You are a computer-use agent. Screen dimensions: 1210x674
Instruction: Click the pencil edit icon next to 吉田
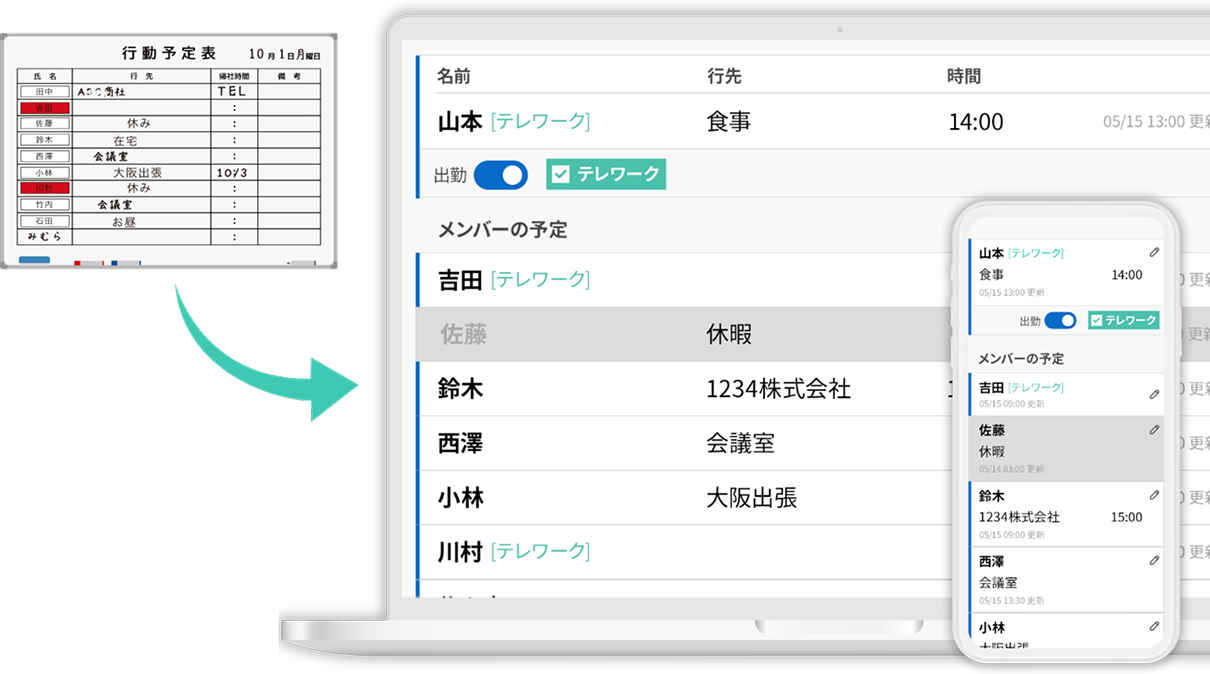tap(1154, 396)
